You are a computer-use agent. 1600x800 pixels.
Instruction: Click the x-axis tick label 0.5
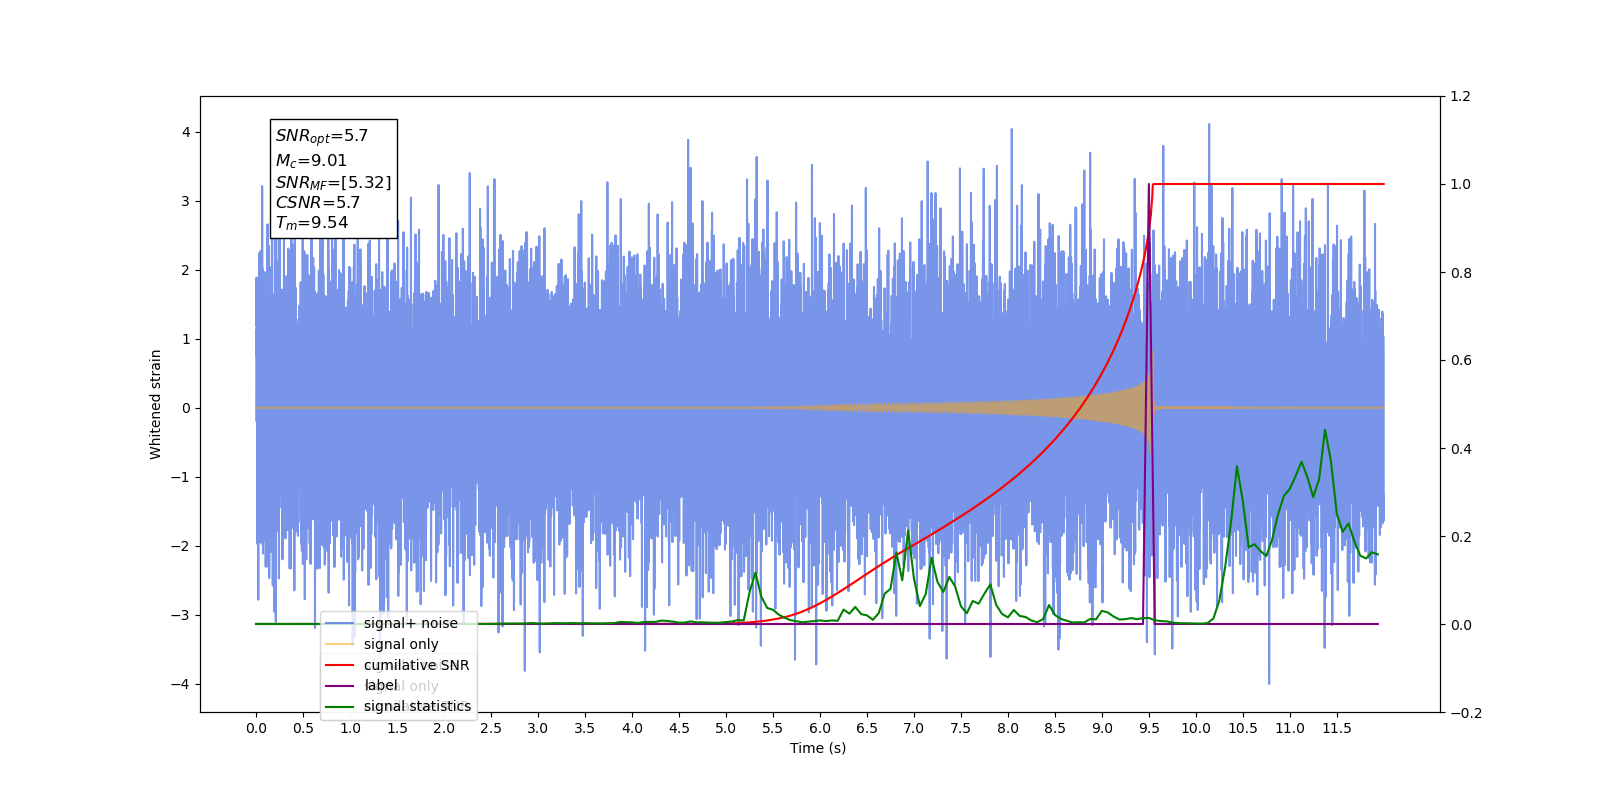(303, 728)
